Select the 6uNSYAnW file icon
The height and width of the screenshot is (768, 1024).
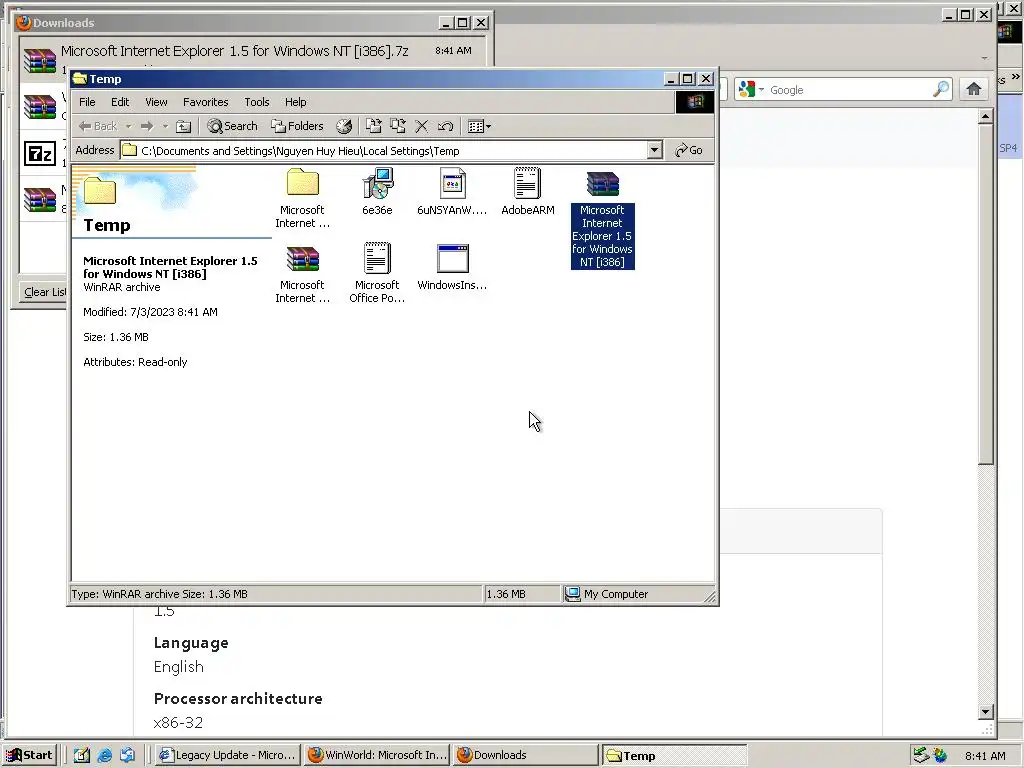pyautogui.click(x=452, y=191)
